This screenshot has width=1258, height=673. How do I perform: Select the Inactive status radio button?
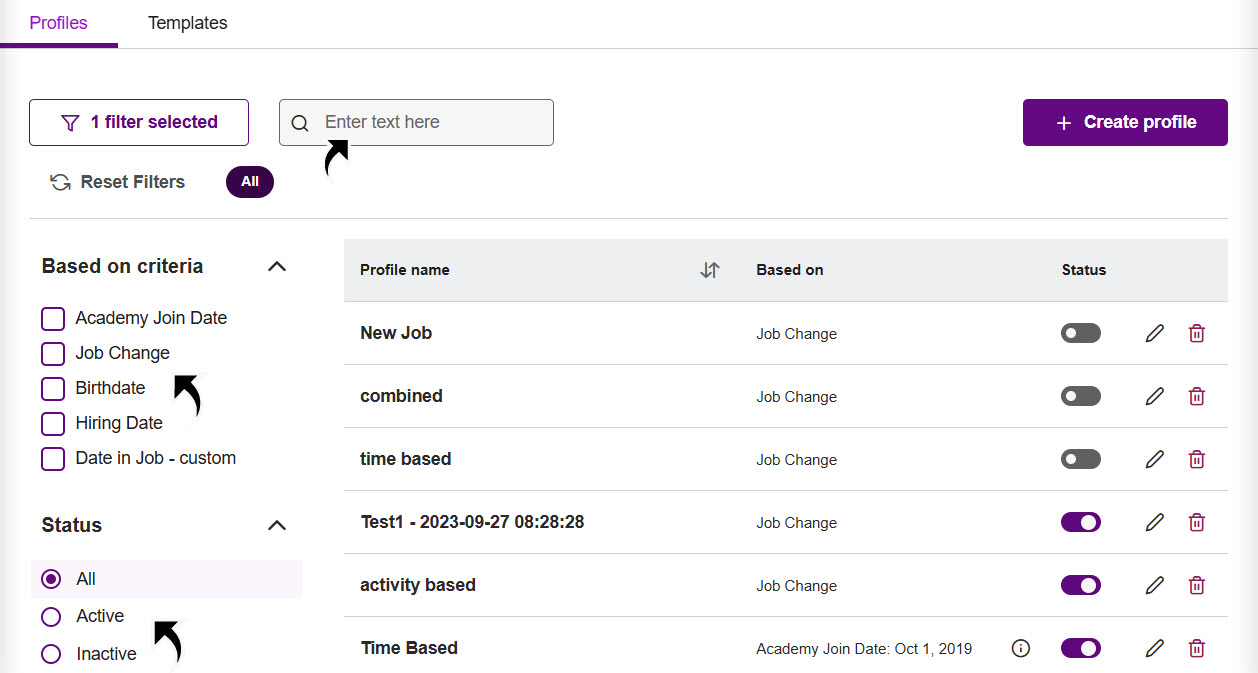[51, 654]
